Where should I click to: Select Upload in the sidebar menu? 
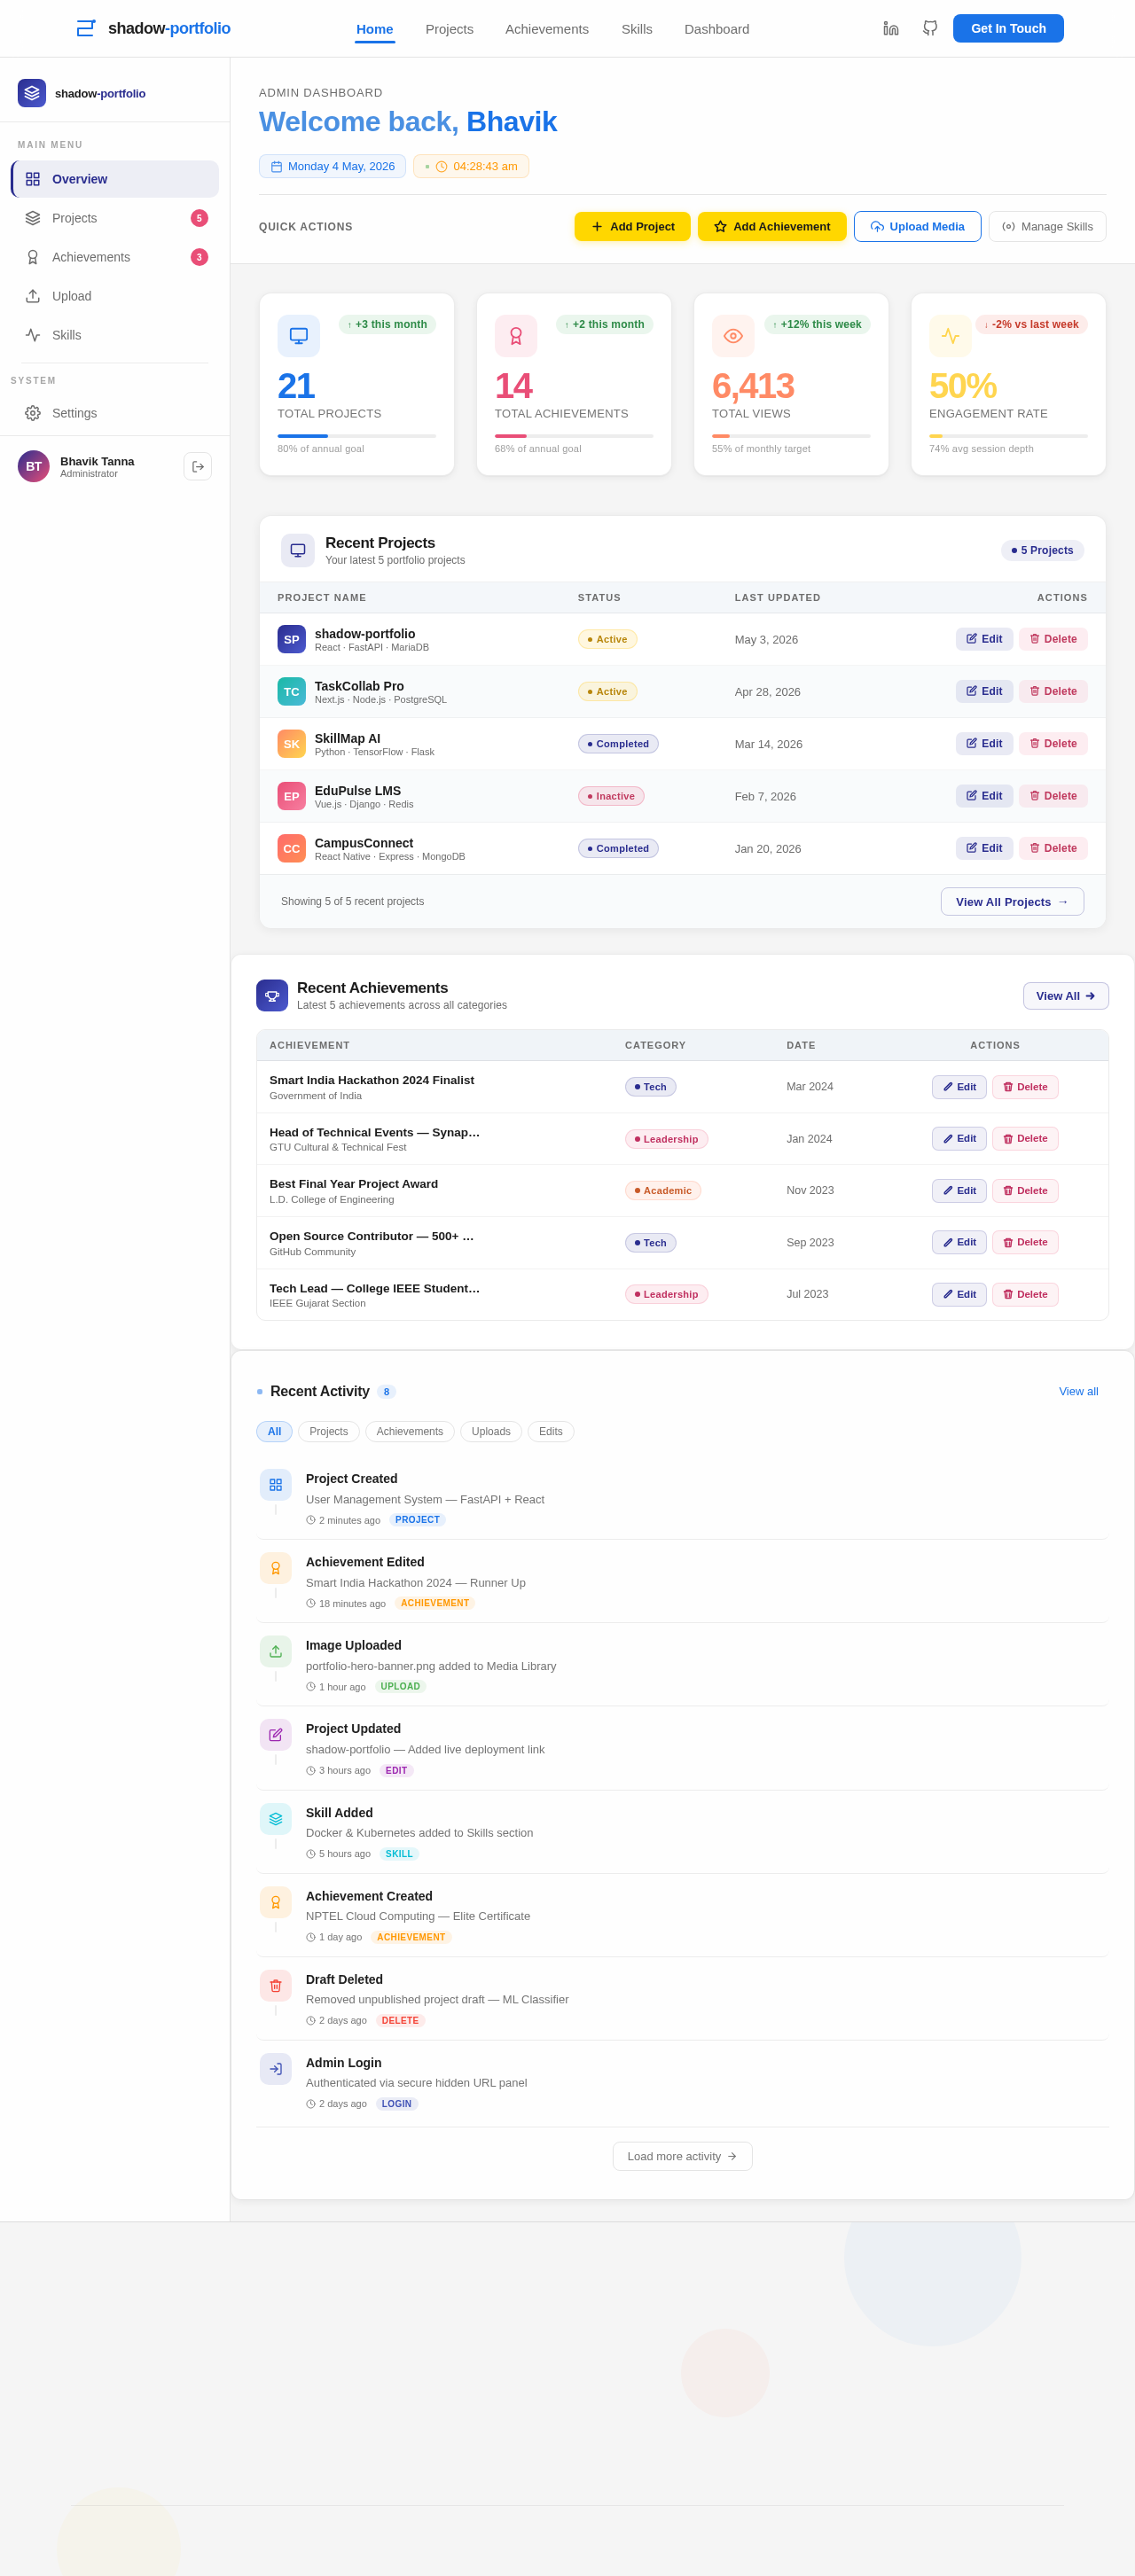115,296
